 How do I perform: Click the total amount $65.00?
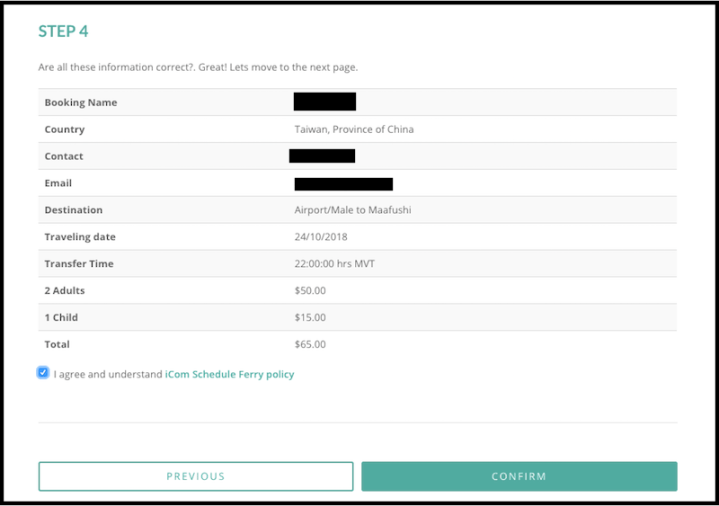pos(310,345)
